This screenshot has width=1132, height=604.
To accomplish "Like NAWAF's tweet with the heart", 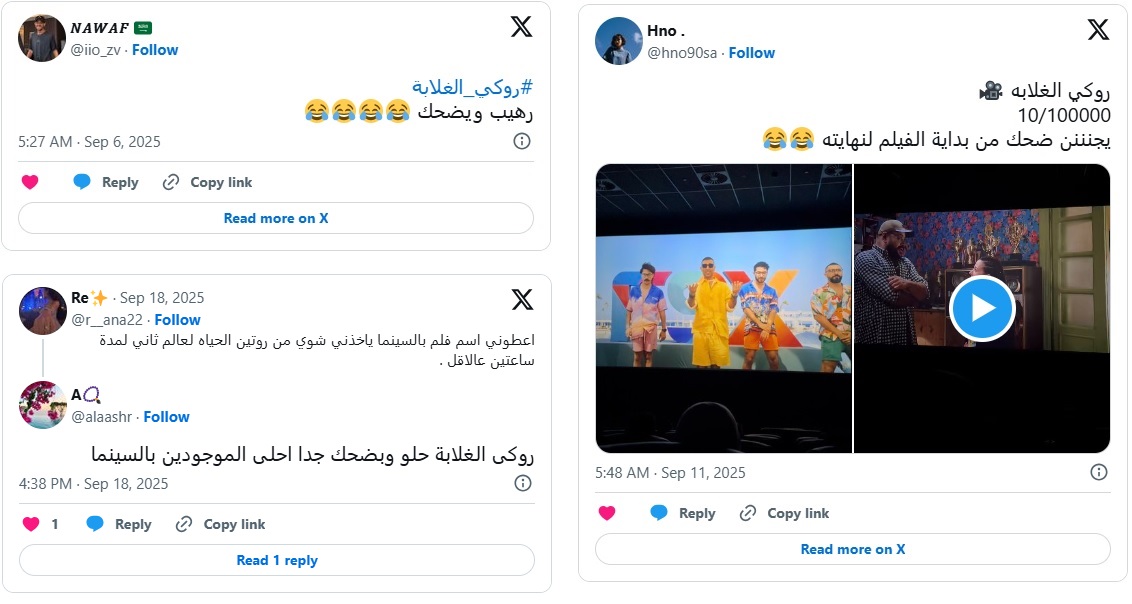I will pyautogui.click(x=30, y=182).
